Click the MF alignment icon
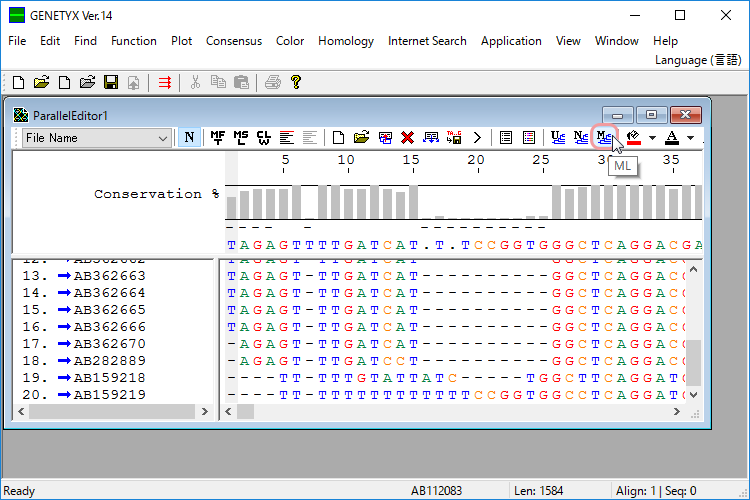750x500 pixels. 218,138
